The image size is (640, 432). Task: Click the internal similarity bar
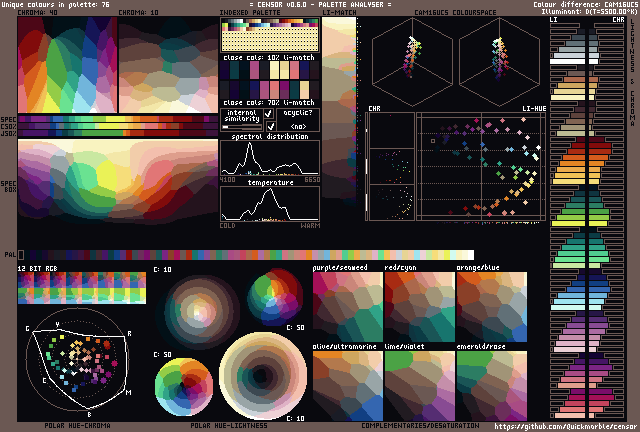[x=242, y=127]
